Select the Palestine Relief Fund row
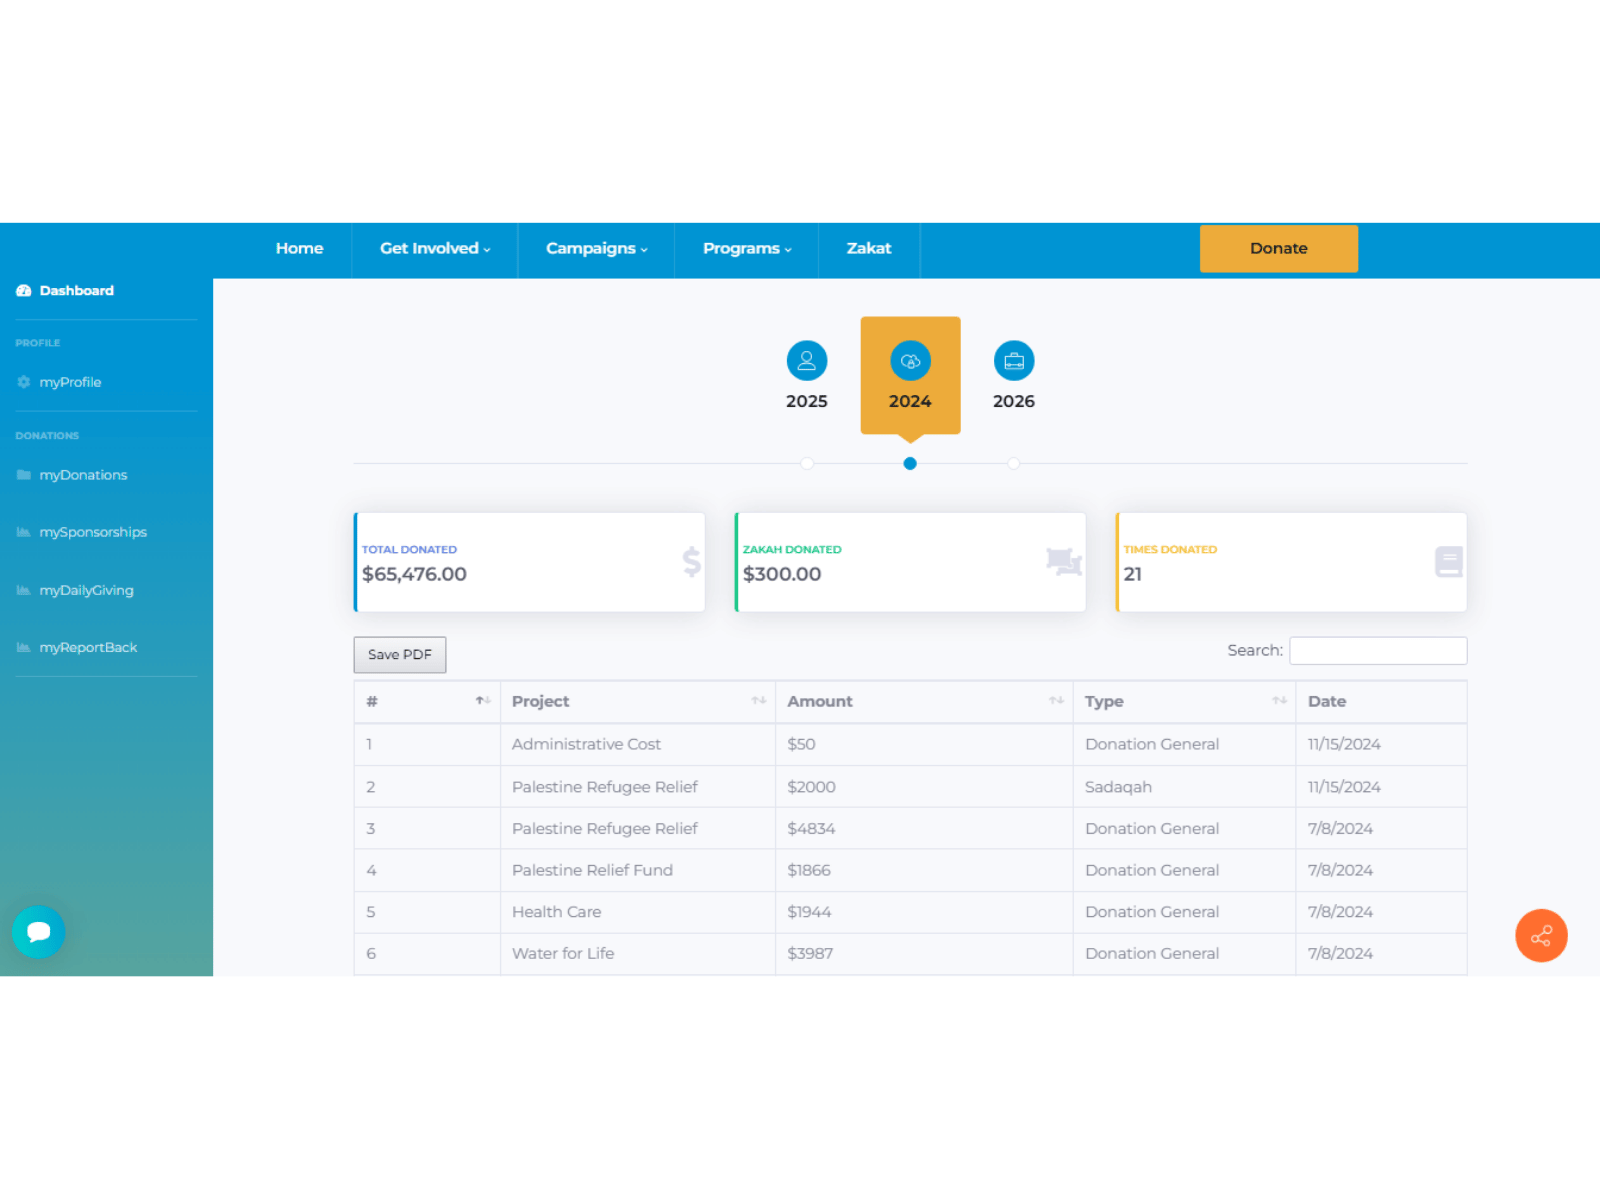This screenshot has height=1200, width=1600. pyautogui.click(x=910, y=871)
